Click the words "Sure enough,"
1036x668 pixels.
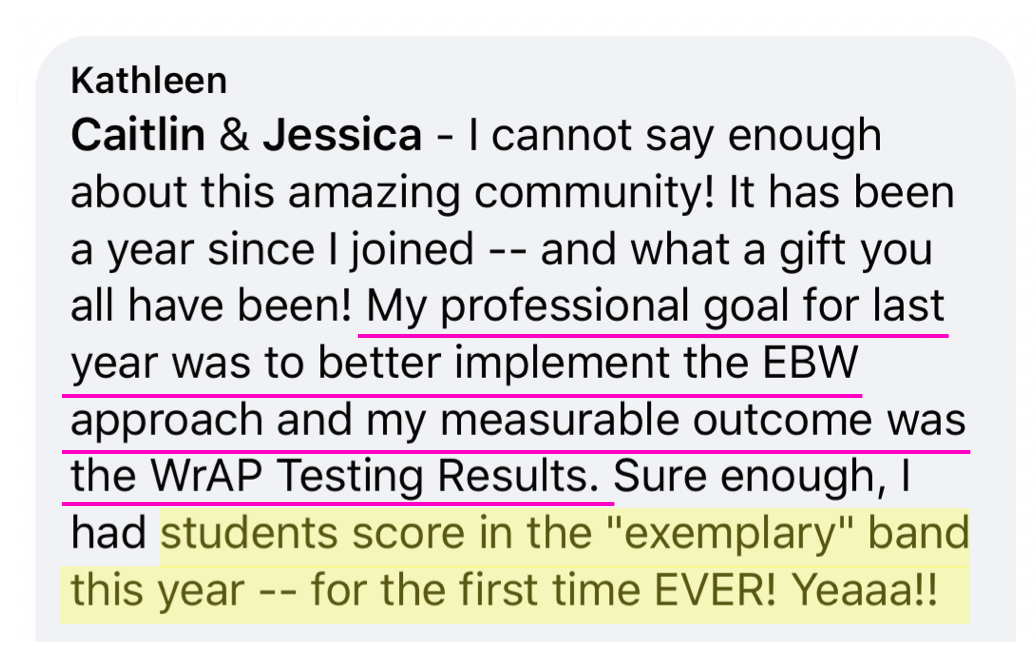coord(750,477)
